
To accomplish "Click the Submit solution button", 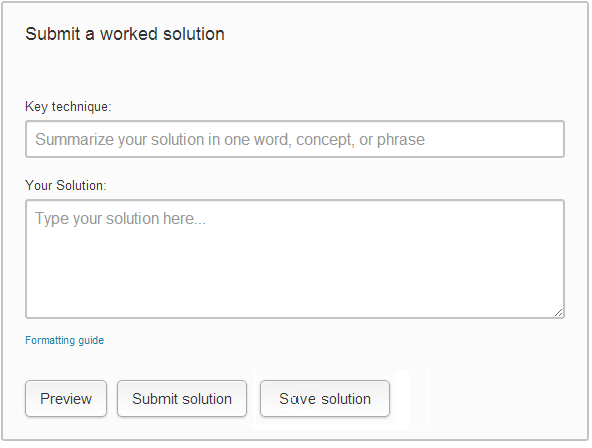I will [182, 399].
